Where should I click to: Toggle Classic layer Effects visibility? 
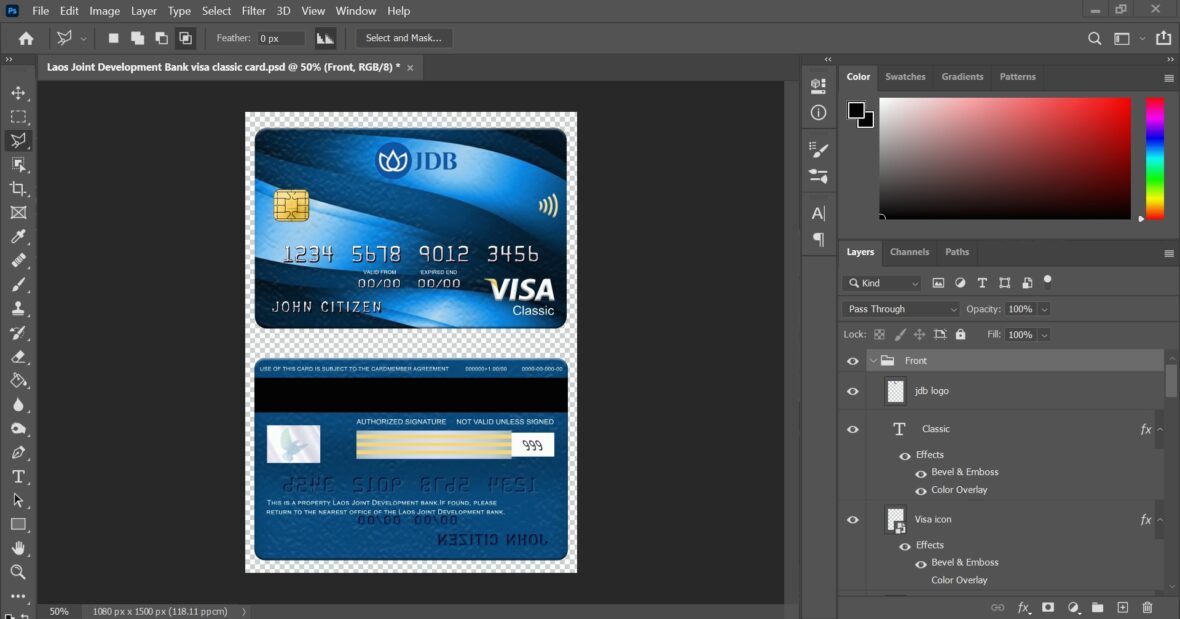click(x=905, y=456)
